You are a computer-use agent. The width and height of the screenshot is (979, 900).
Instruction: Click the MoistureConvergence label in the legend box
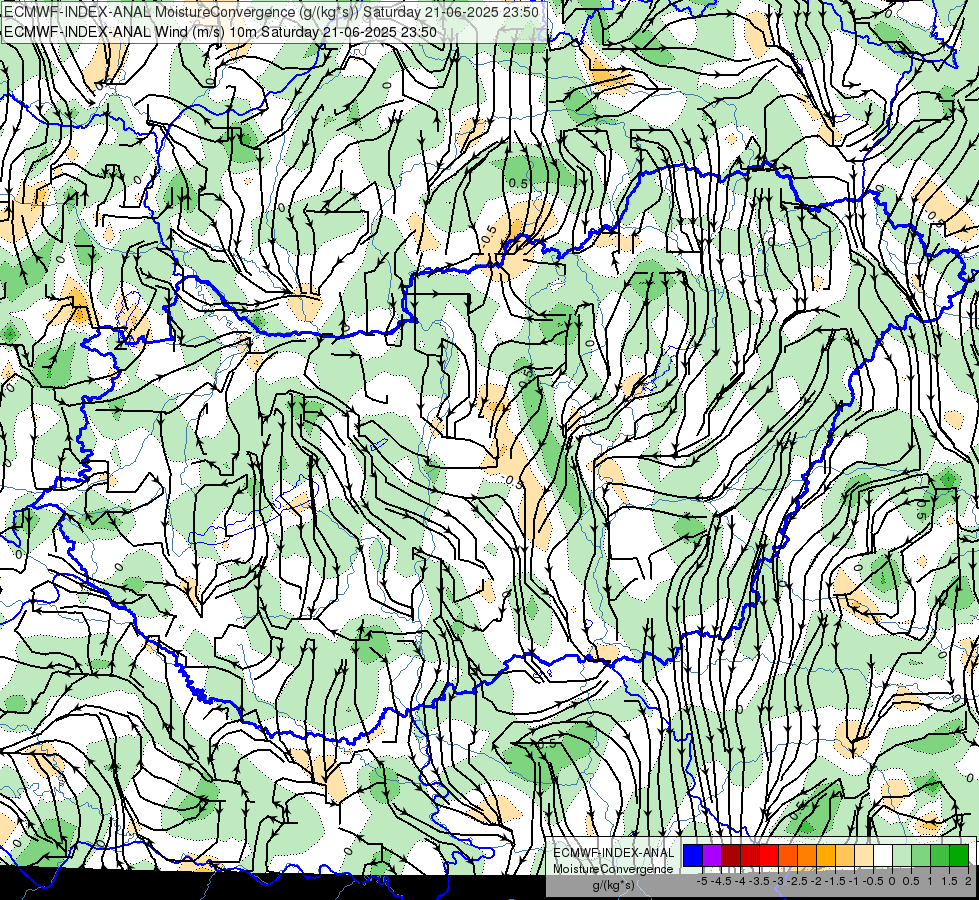pos(613,869)
